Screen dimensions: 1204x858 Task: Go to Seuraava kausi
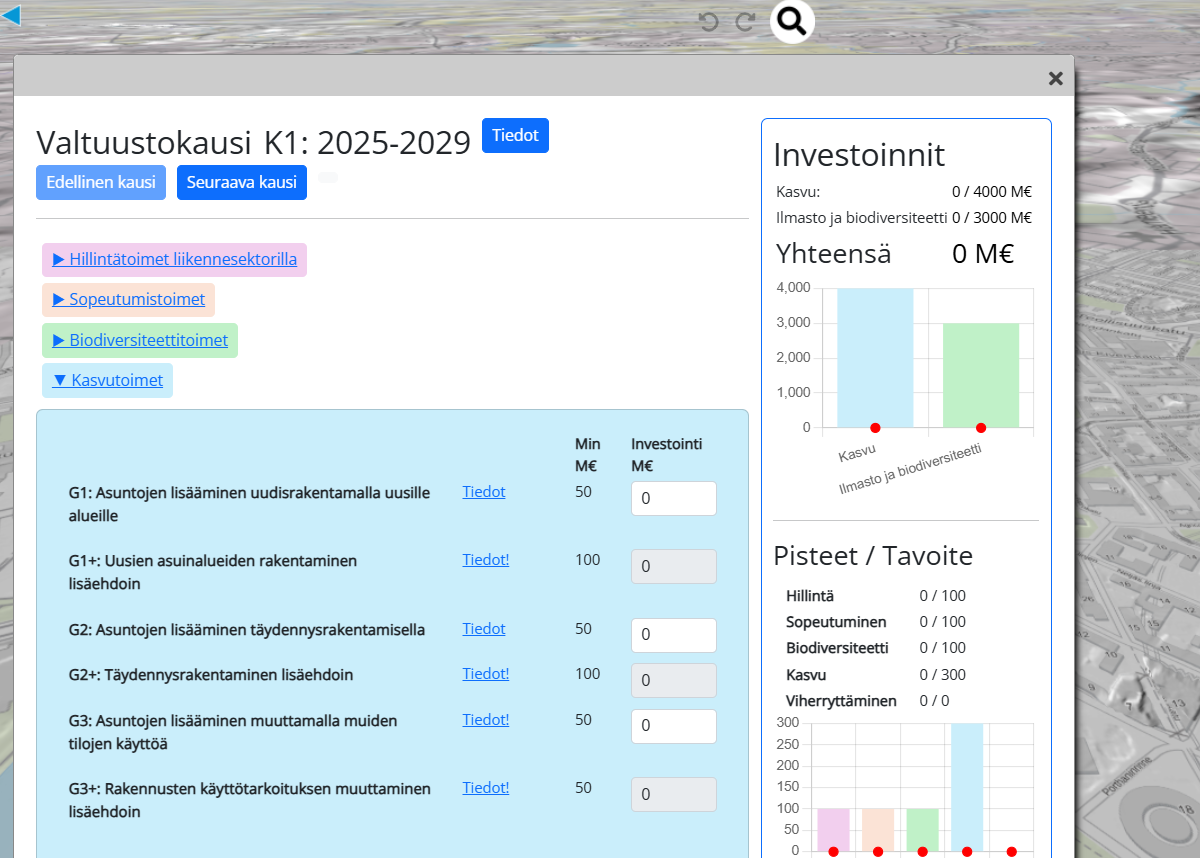[241, 183]
